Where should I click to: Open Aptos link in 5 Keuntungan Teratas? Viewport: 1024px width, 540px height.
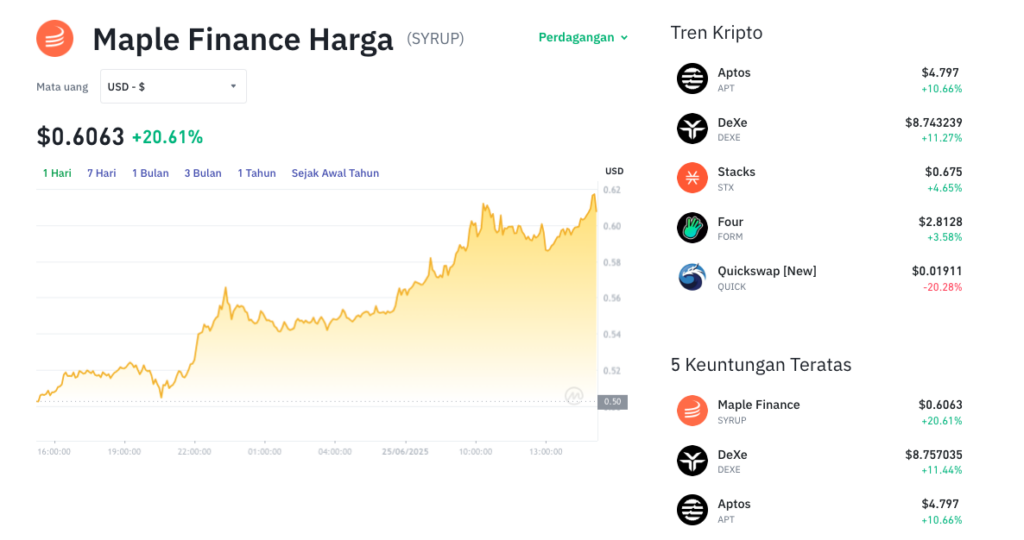click(734, 504)
